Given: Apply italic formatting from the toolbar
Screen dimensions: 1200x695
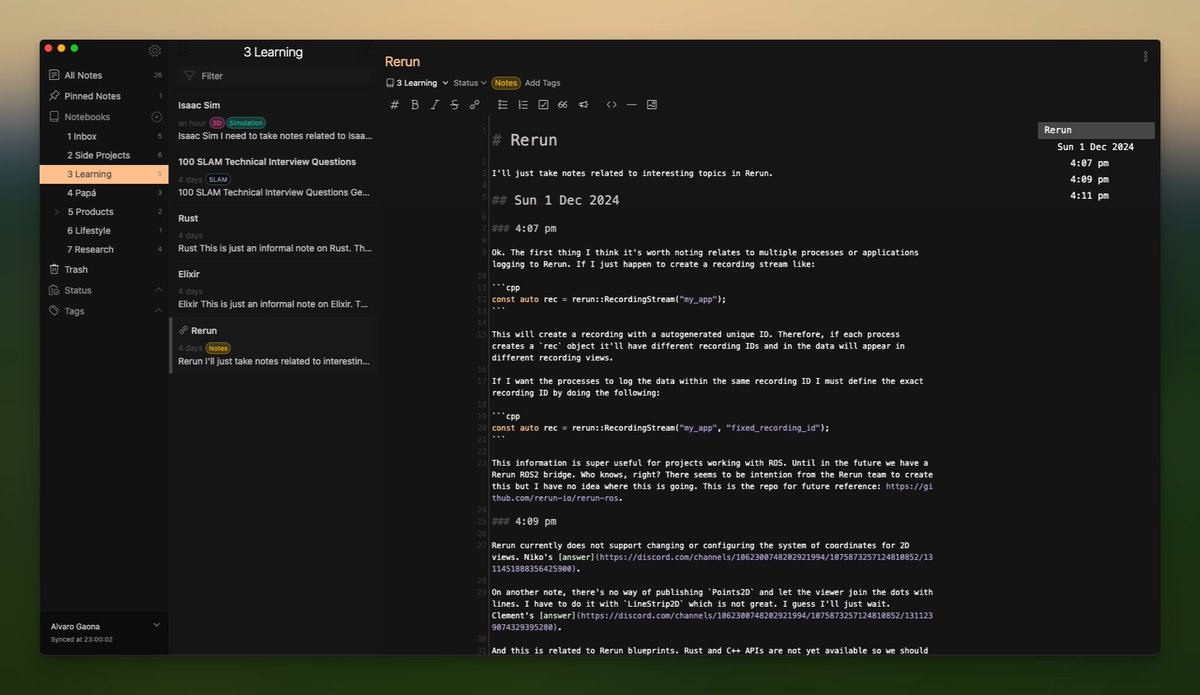Looking at the screenshot, I should coord(435,104).
